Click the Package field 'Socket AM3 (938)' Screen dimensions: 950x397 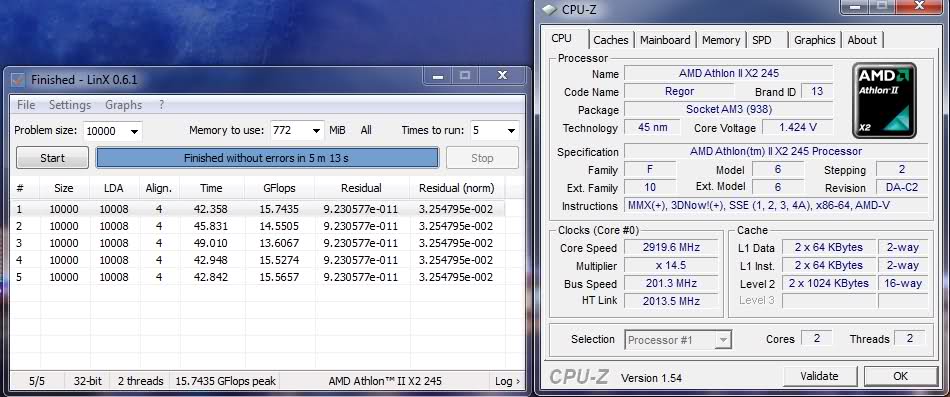coord(728,110)
